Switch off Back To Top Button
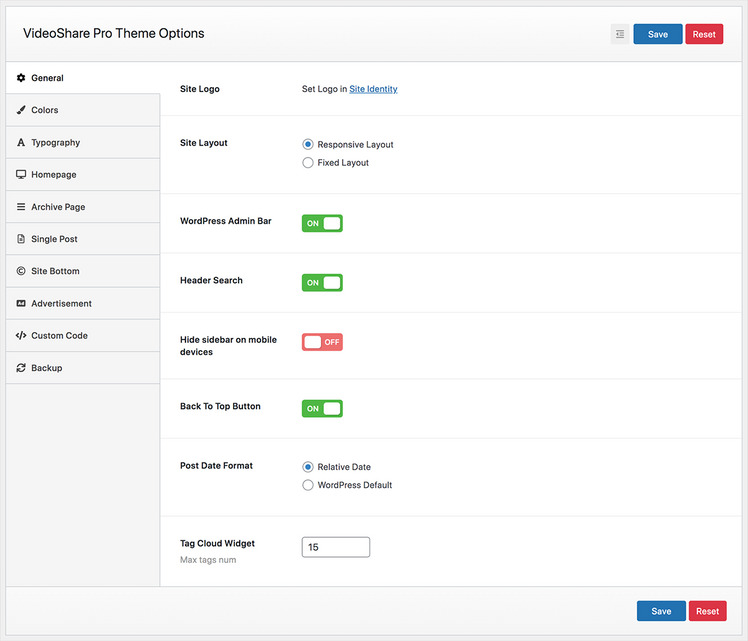The image size is (748, 641). (x=322, y=409)
